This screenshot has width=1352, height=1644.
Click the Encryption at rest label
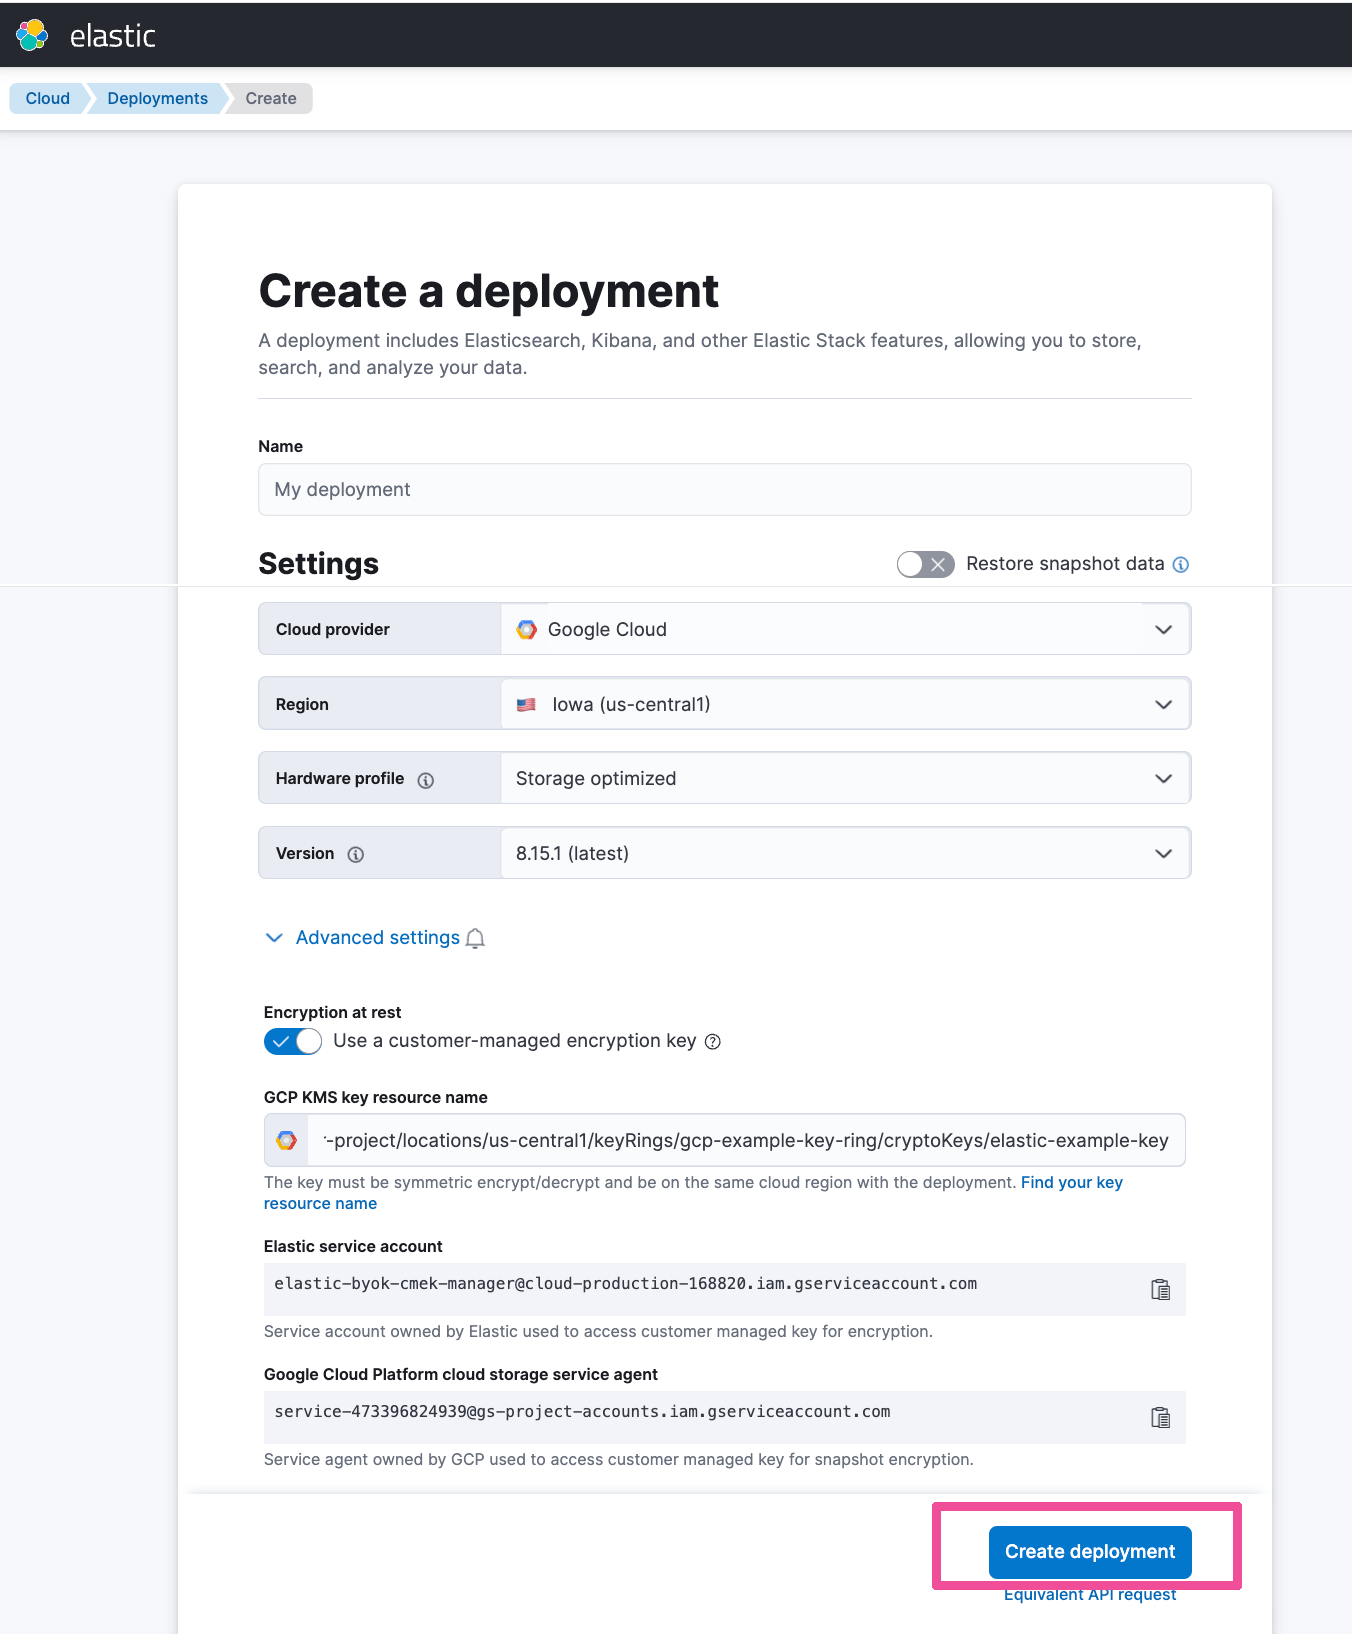click(x=333, y=1013)
